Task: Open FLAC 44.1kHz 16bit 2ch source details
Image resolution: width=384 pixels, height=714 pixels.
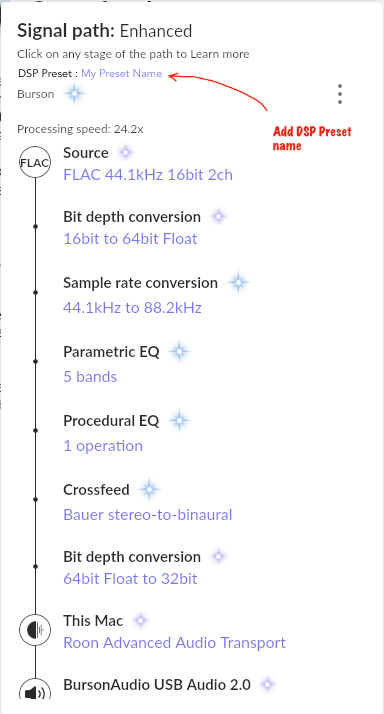Action: tap(148, 175)
